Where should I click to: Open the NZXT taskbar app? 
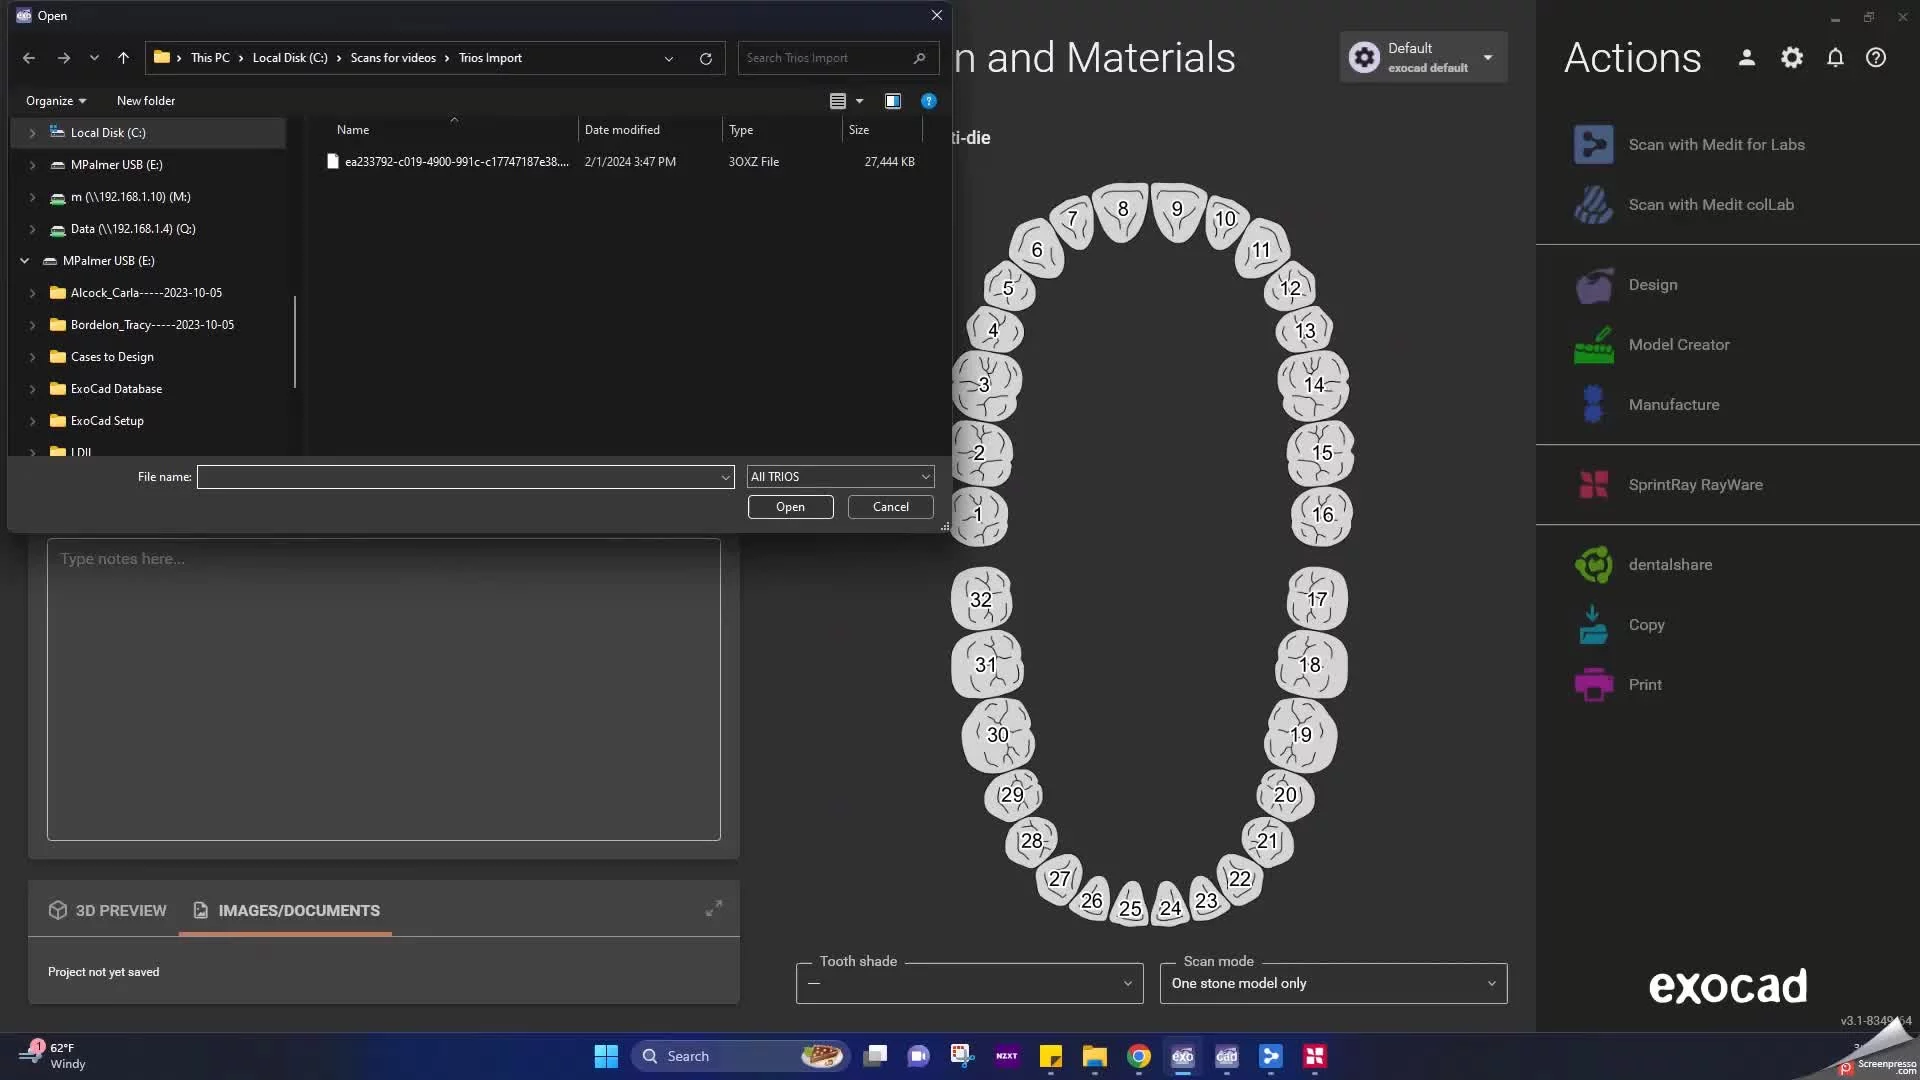[1007, 1056]
